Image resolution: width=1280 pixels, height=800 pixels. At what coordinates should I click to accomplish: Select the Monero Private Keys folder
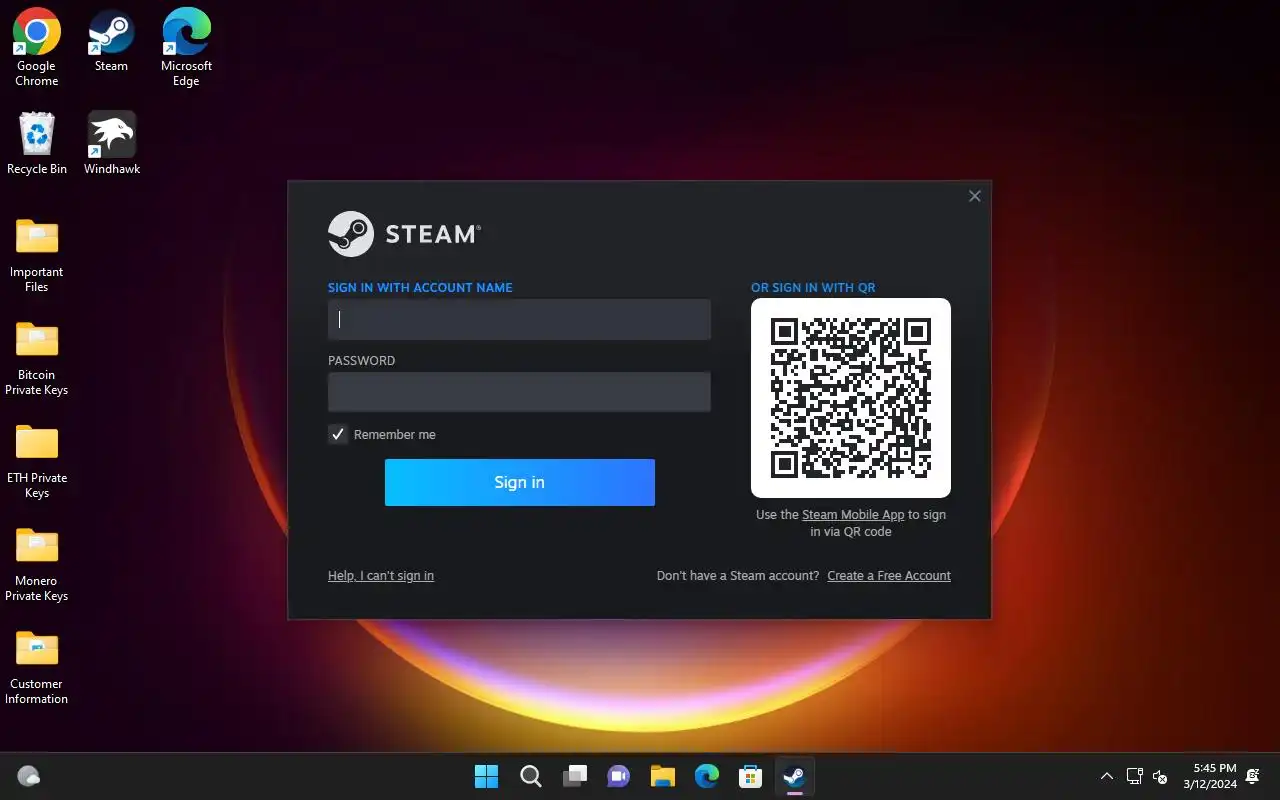[x=37, y=564]
